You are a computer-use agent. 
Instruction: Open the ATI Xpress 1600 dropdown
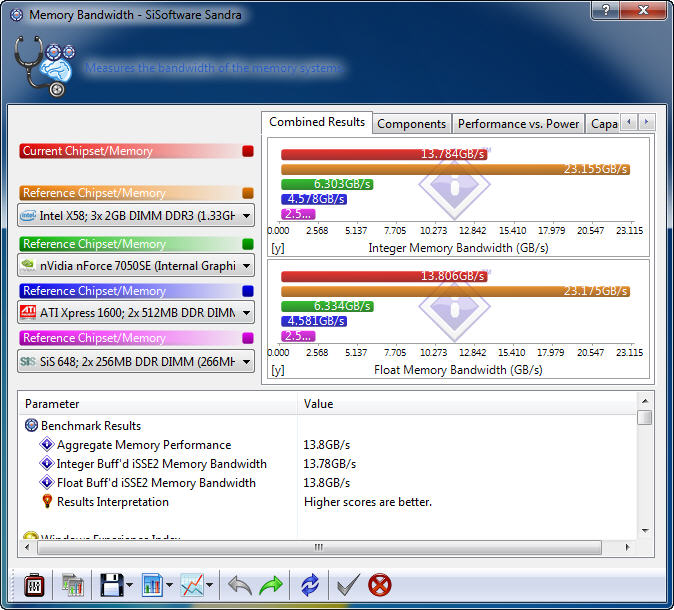point(136,313)
